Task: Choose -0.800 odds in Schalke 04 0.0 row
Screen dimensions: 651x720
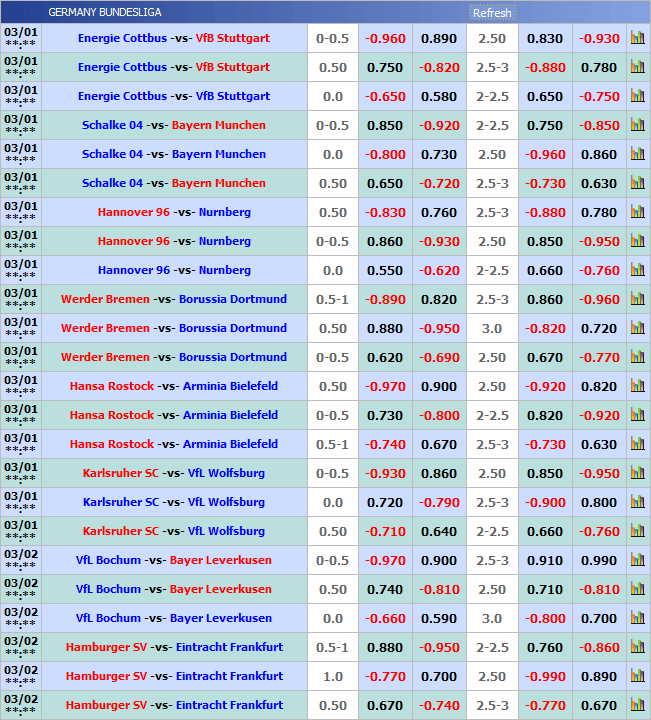Action: coord(385,154)
